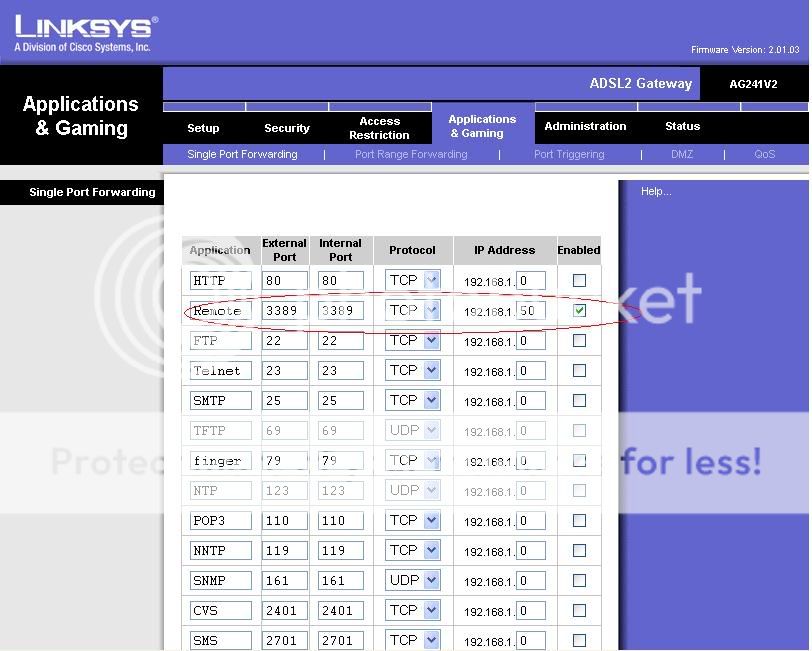Click the IP address field for Remote

530,311
